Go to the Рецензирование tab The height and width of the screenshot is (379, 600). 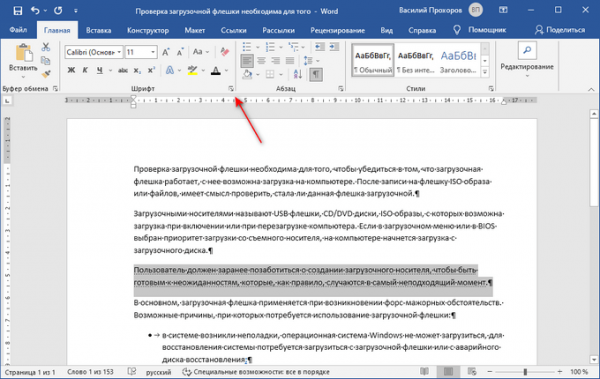pyautogui.click(x=338, y=30)
